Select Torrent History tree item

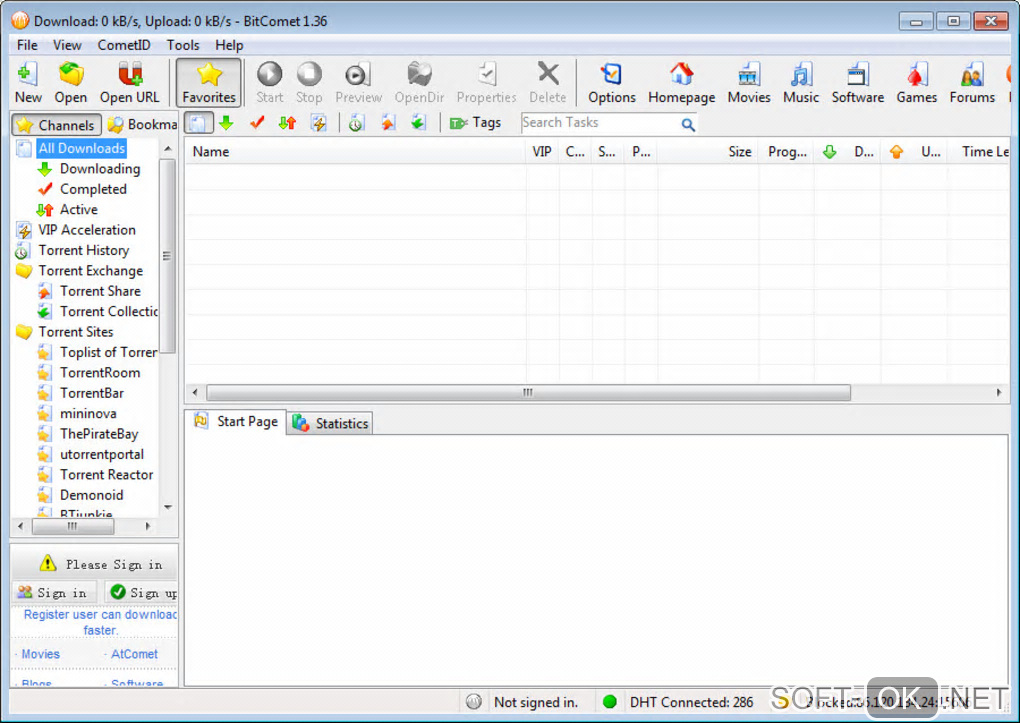coord(83,251)
